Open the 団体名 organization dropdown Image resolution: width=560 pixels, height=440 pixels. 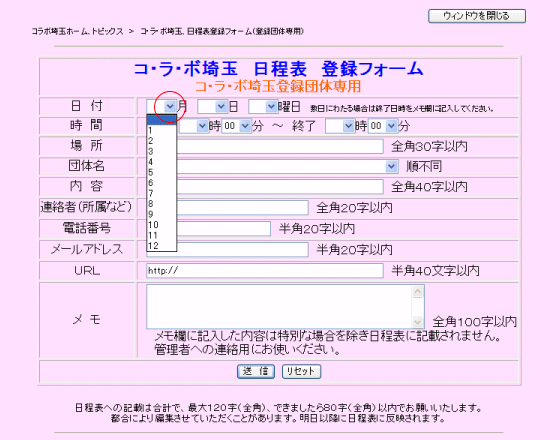coord(272,166)
